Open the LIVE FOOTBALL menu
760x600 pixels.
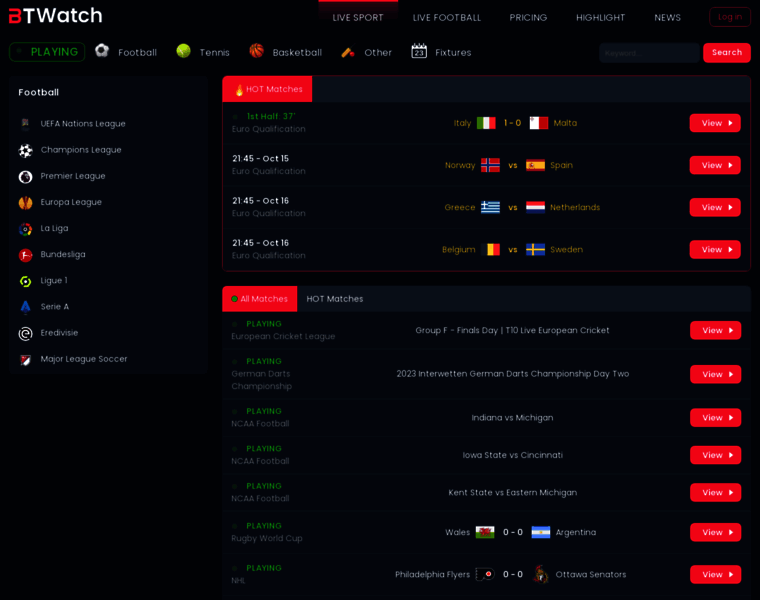point(446,17)
